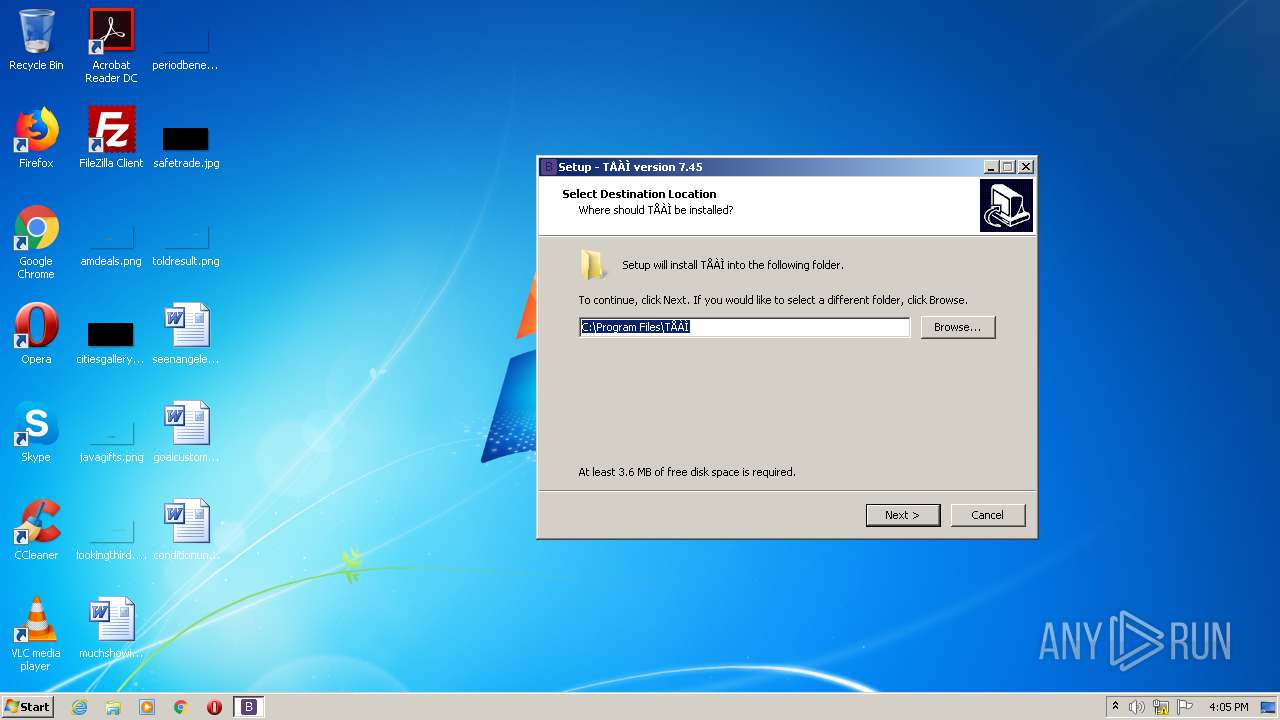This screenshot has width=1280, height=720.
Task: Select the FileZilla Client shortcut
Action: [x=111, y=138]
